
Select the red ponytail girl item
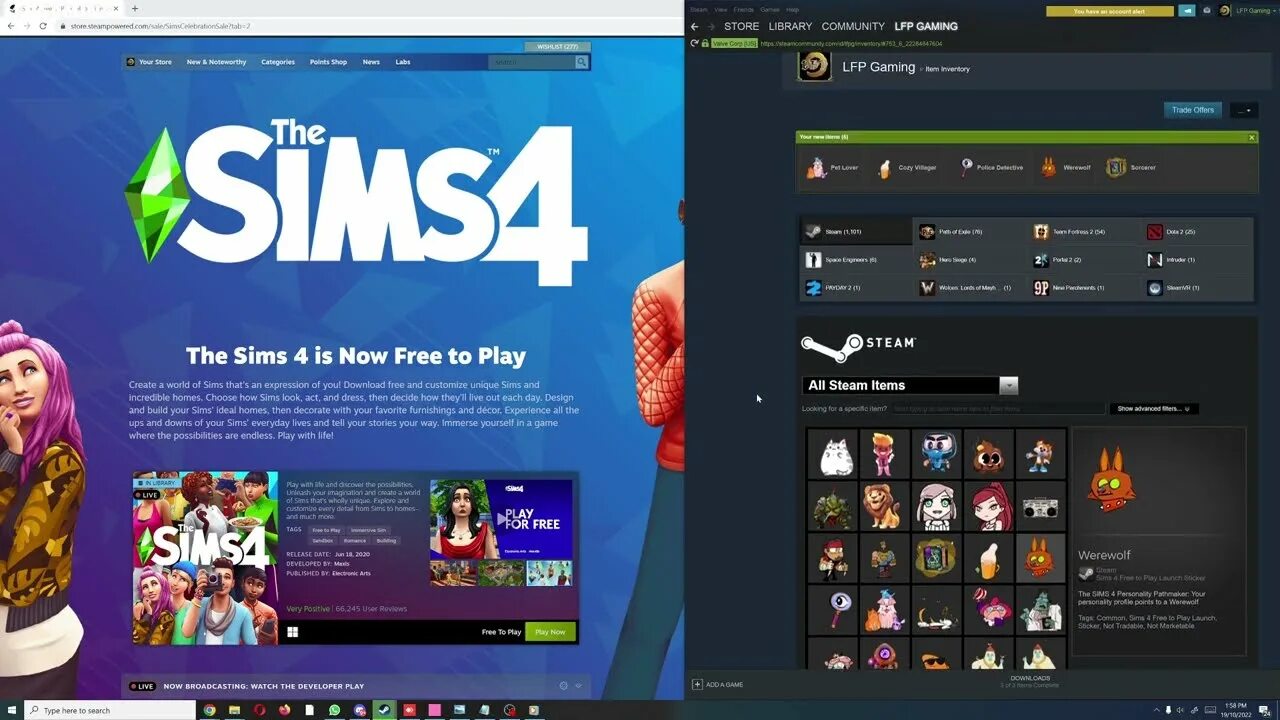click(x=989, y=507)
